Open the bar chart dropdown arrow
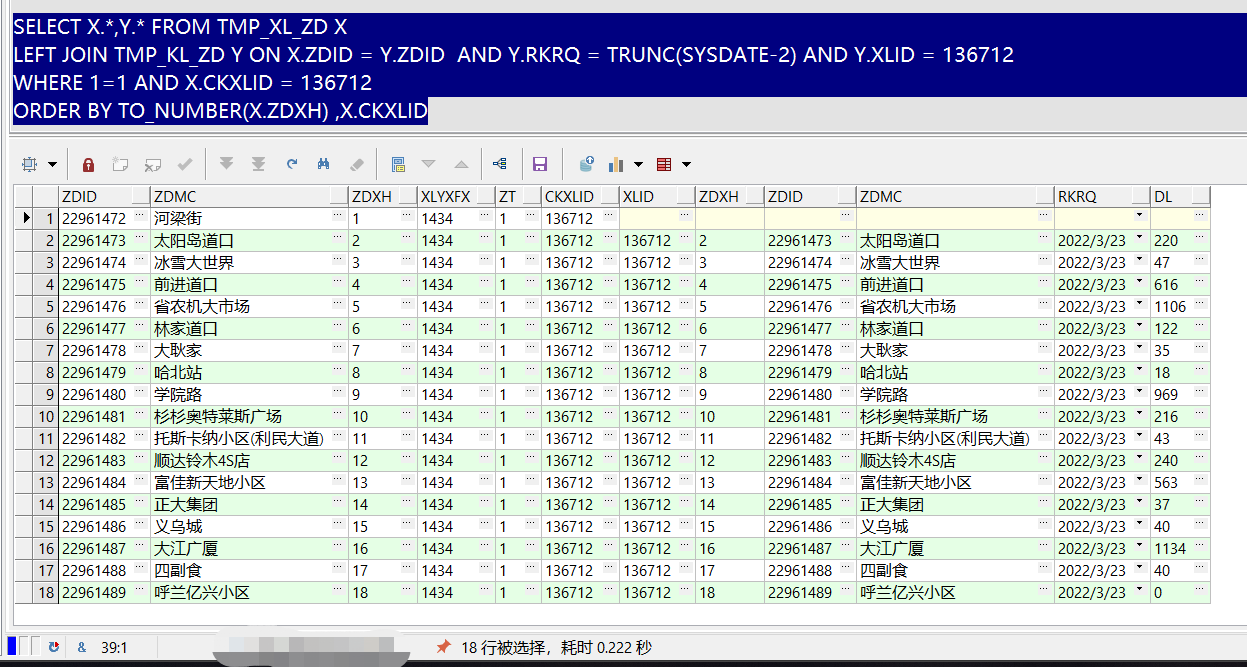This screenshot has width=1247, height=667. (638, 164)
